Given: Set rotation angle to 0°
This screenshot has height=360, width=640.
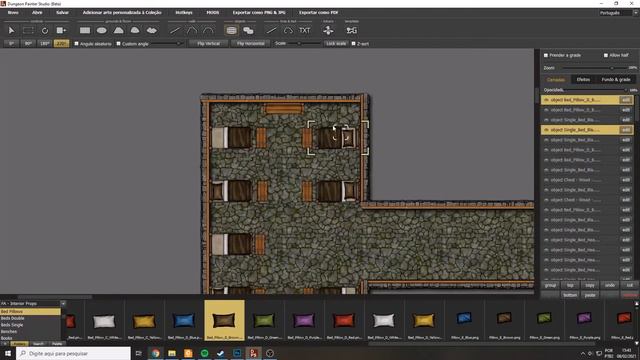Looking at the screenshot, I should point(11,44).
